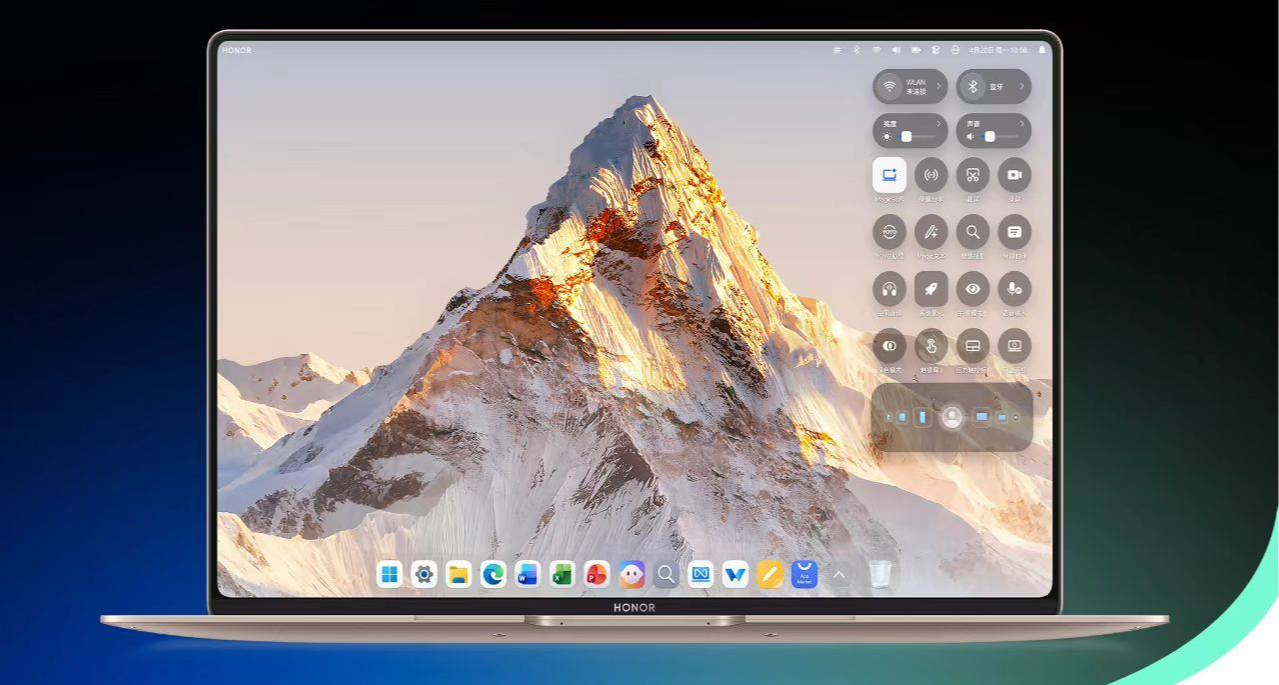Click the highlighted Magic control panel button
This screenshot has height=685, width=1279.
pos(889,175)
